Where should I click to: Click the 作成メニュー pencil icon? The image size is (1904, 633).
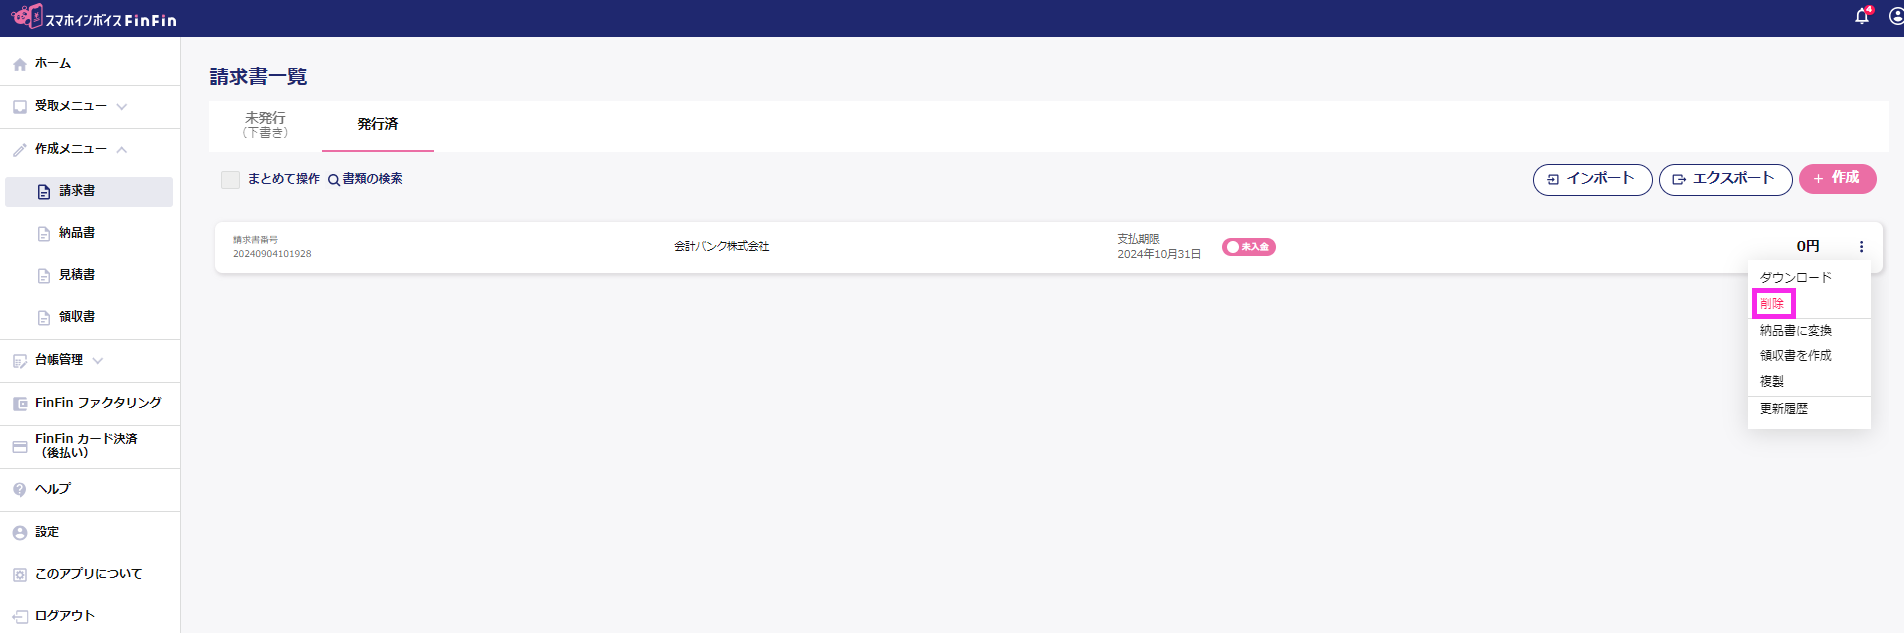click(x=20, y=149)
